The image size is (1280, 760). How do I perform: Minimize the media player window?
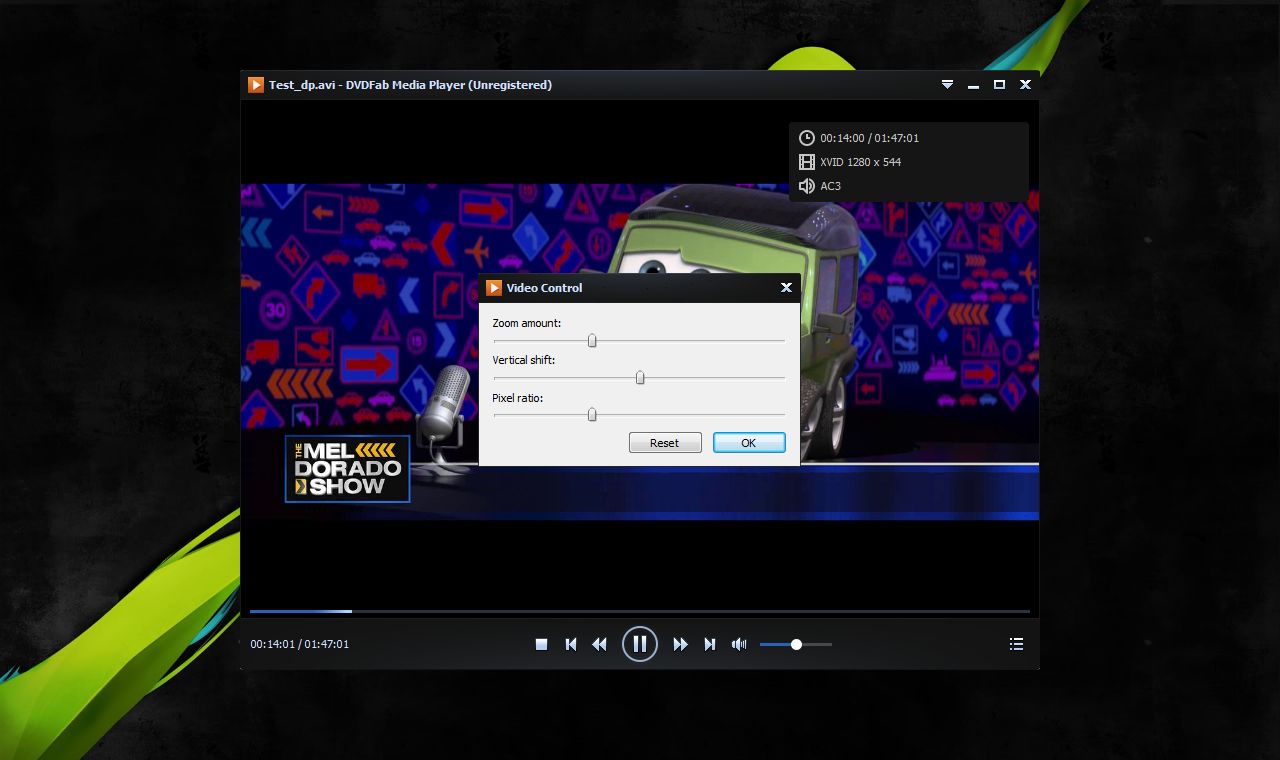pos(973,86)
